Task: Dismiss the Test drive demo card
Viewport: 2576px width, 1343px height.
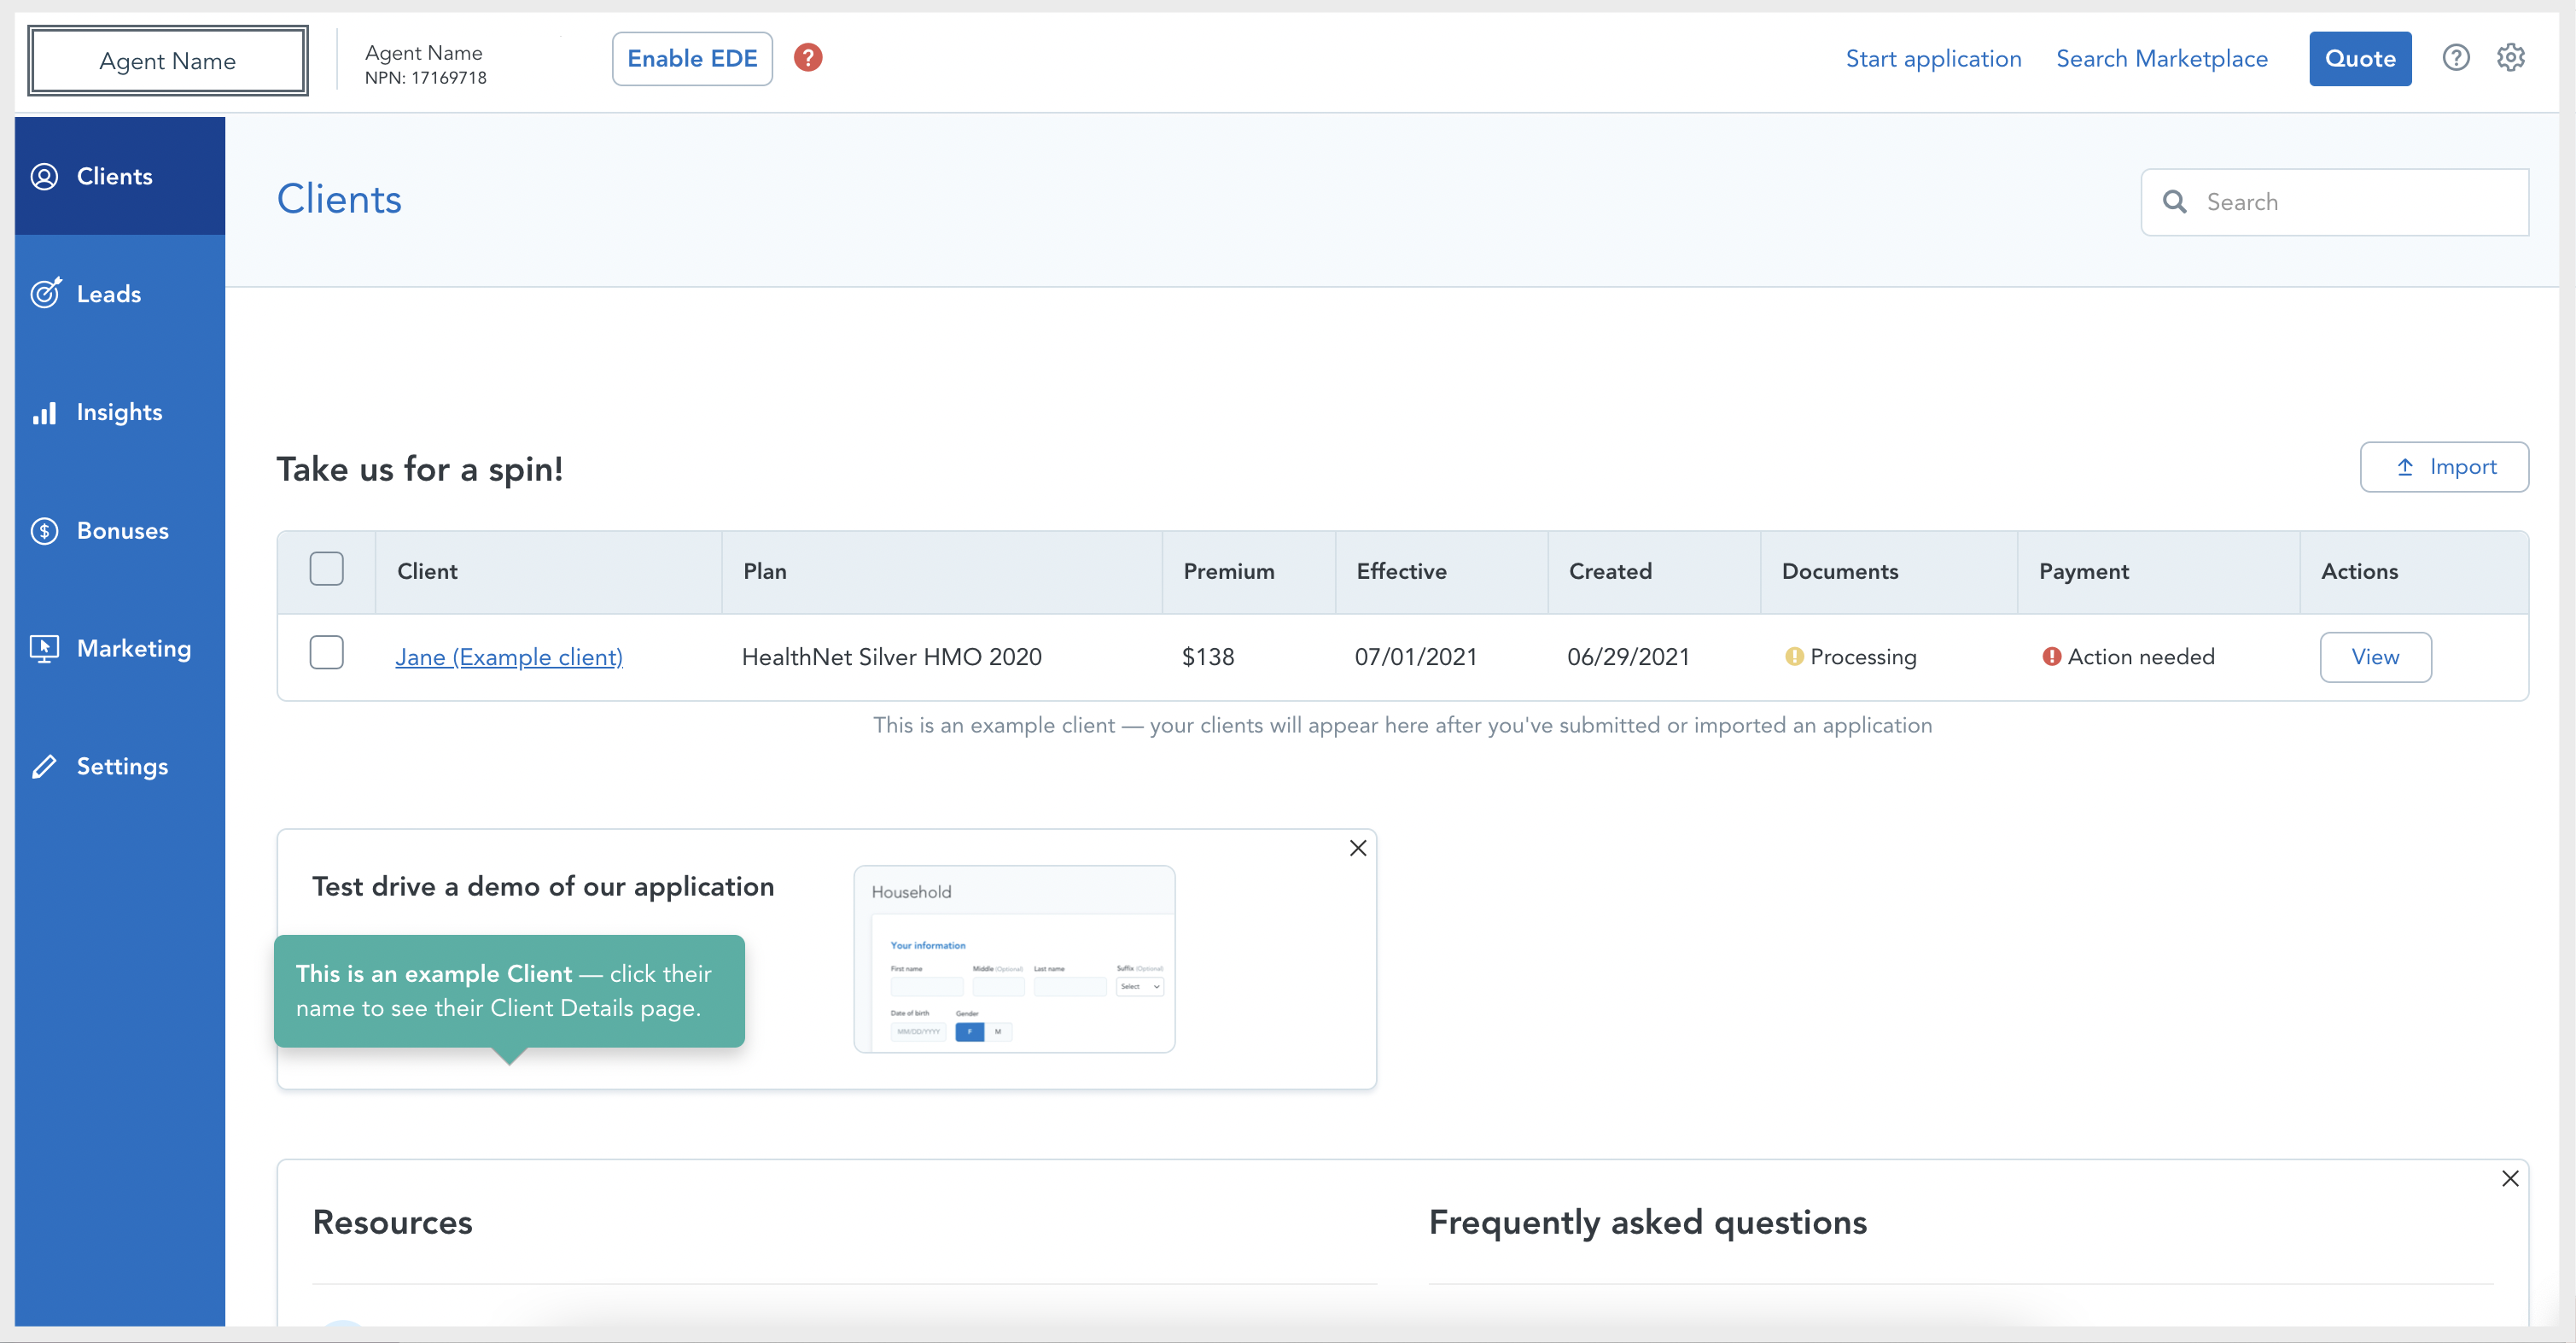Action: click(1357, 848)
